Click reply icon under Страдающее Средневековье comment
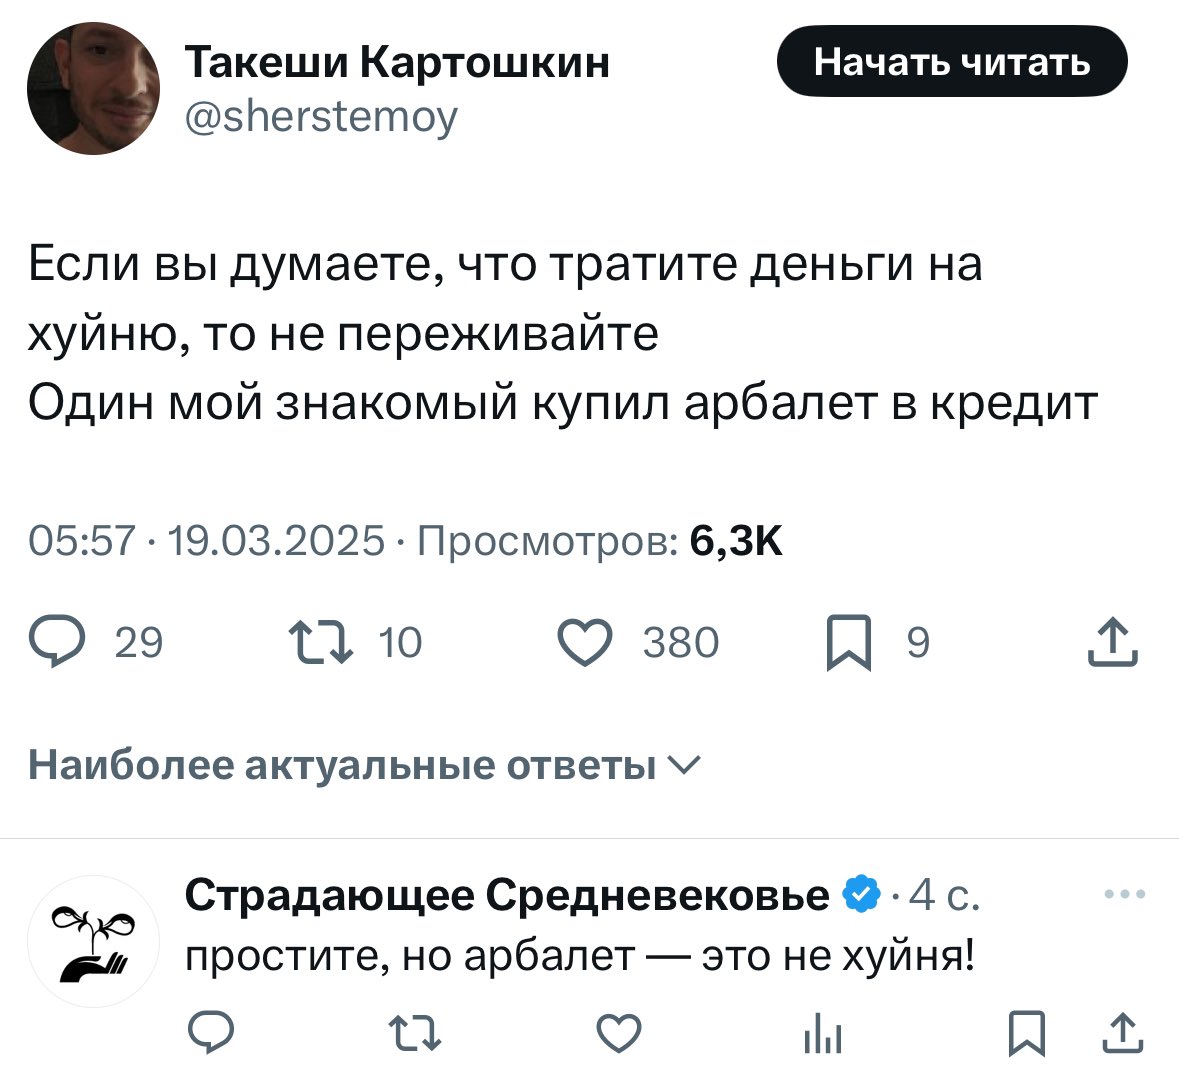Viewport: 1179px width, 1091px height. 210,1032
